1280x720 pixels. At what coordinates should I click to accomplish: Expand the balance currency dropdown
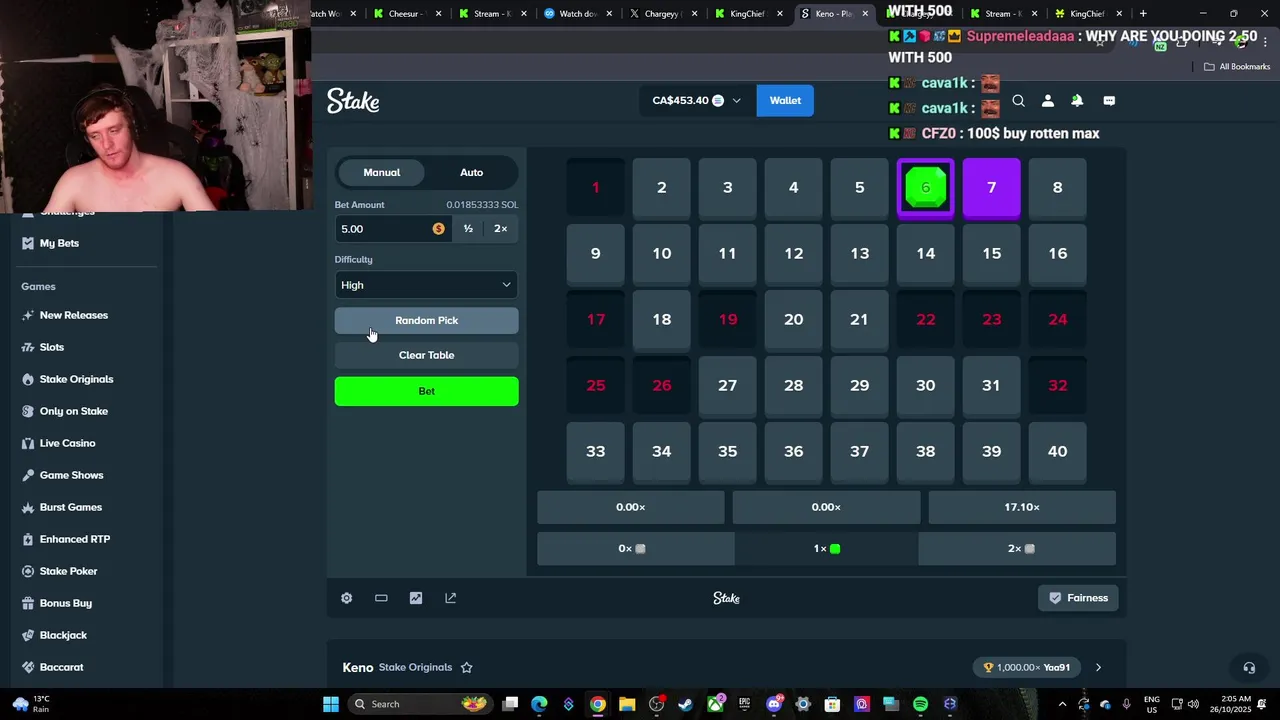[x=736, y=101]
